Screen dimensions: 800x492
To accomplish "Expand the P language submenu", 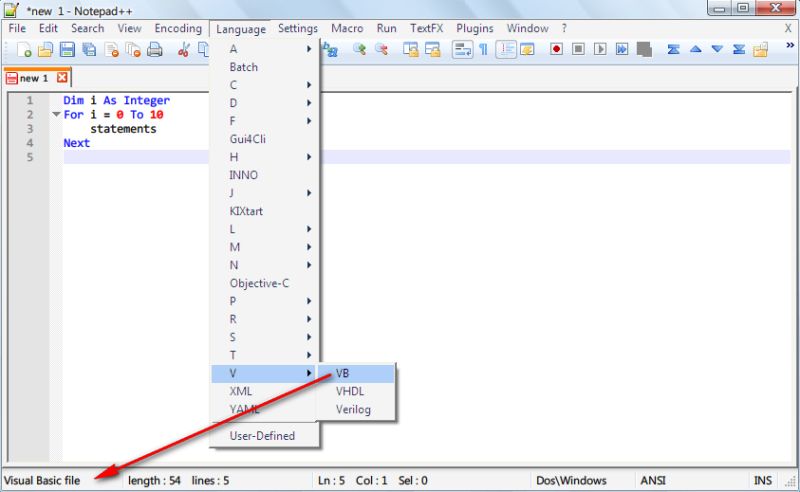I will click(x=265, y=301).
